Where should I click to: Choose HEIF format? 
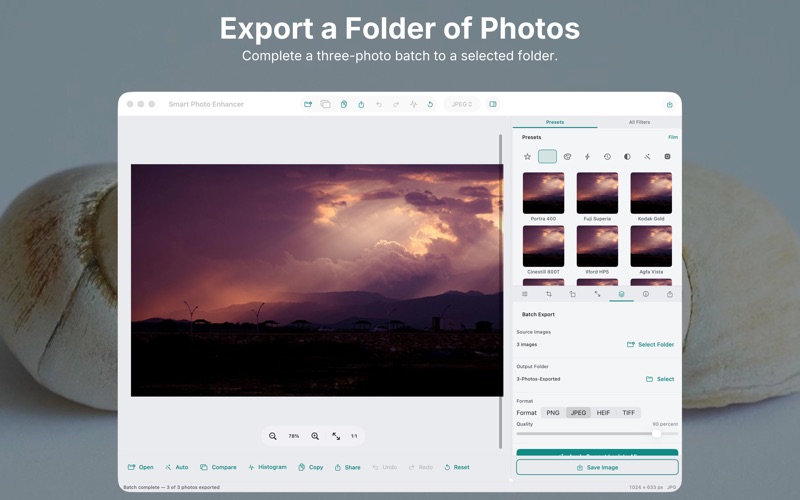click(x=603, y=413)
